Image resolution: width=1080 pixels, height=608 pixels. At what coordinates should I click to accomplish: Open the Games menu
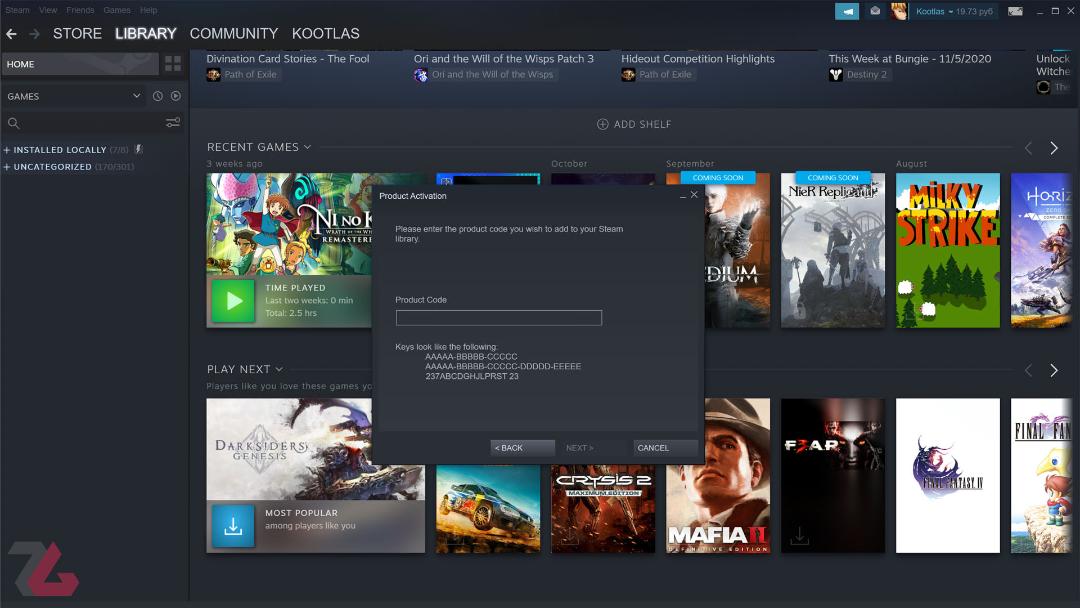pyautogui.click(x=117, y=10)
